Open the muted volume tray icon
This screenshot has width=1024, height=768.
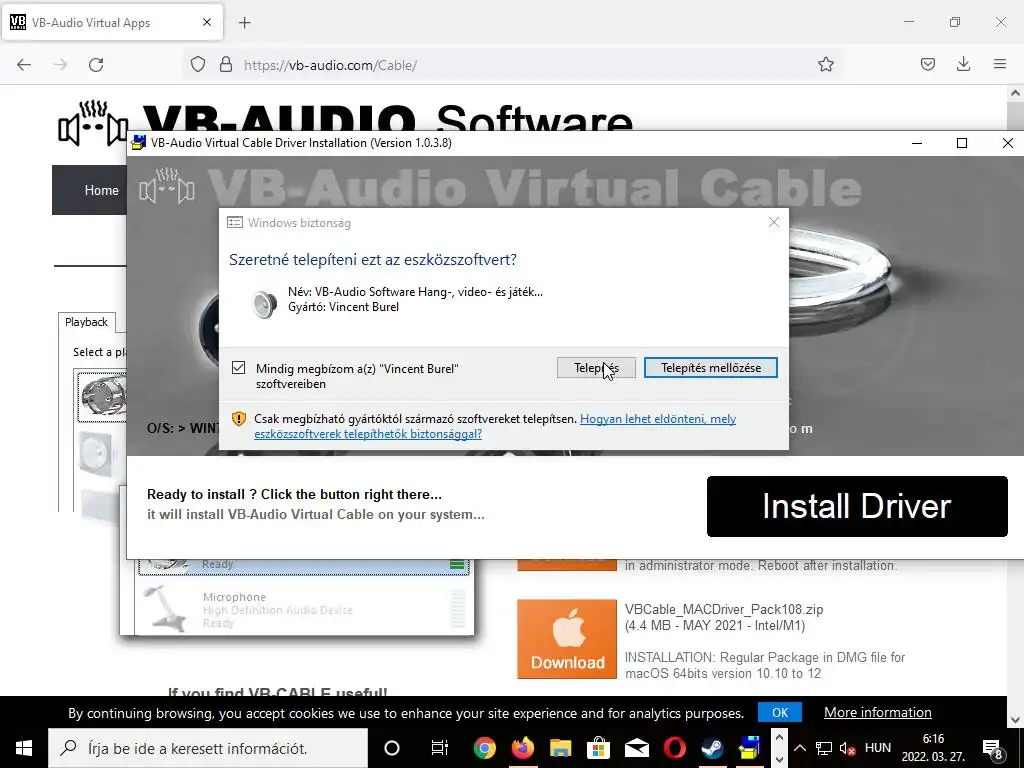[847, 748]
